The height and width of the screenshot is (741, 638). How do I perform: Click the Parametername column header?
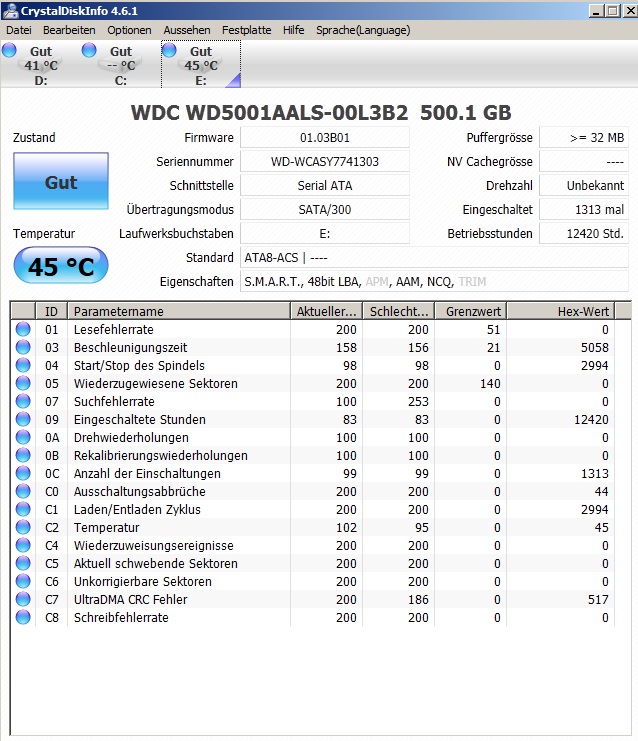click(179, 311)
